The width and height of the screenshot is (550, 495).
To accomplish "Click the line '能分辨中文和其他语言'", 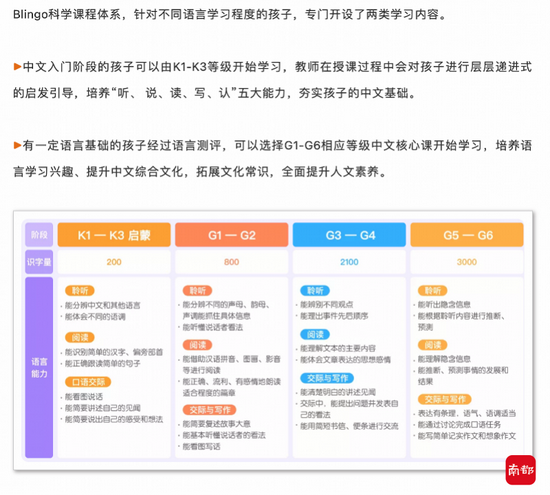I will coord(102,306).
